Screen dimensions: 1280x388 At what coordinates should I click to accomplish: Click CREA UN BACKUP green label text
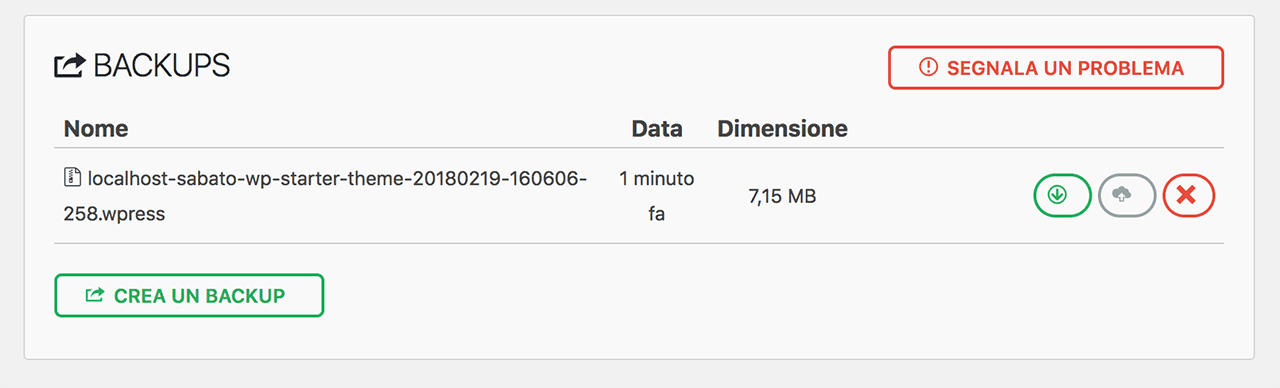[200, 296]
